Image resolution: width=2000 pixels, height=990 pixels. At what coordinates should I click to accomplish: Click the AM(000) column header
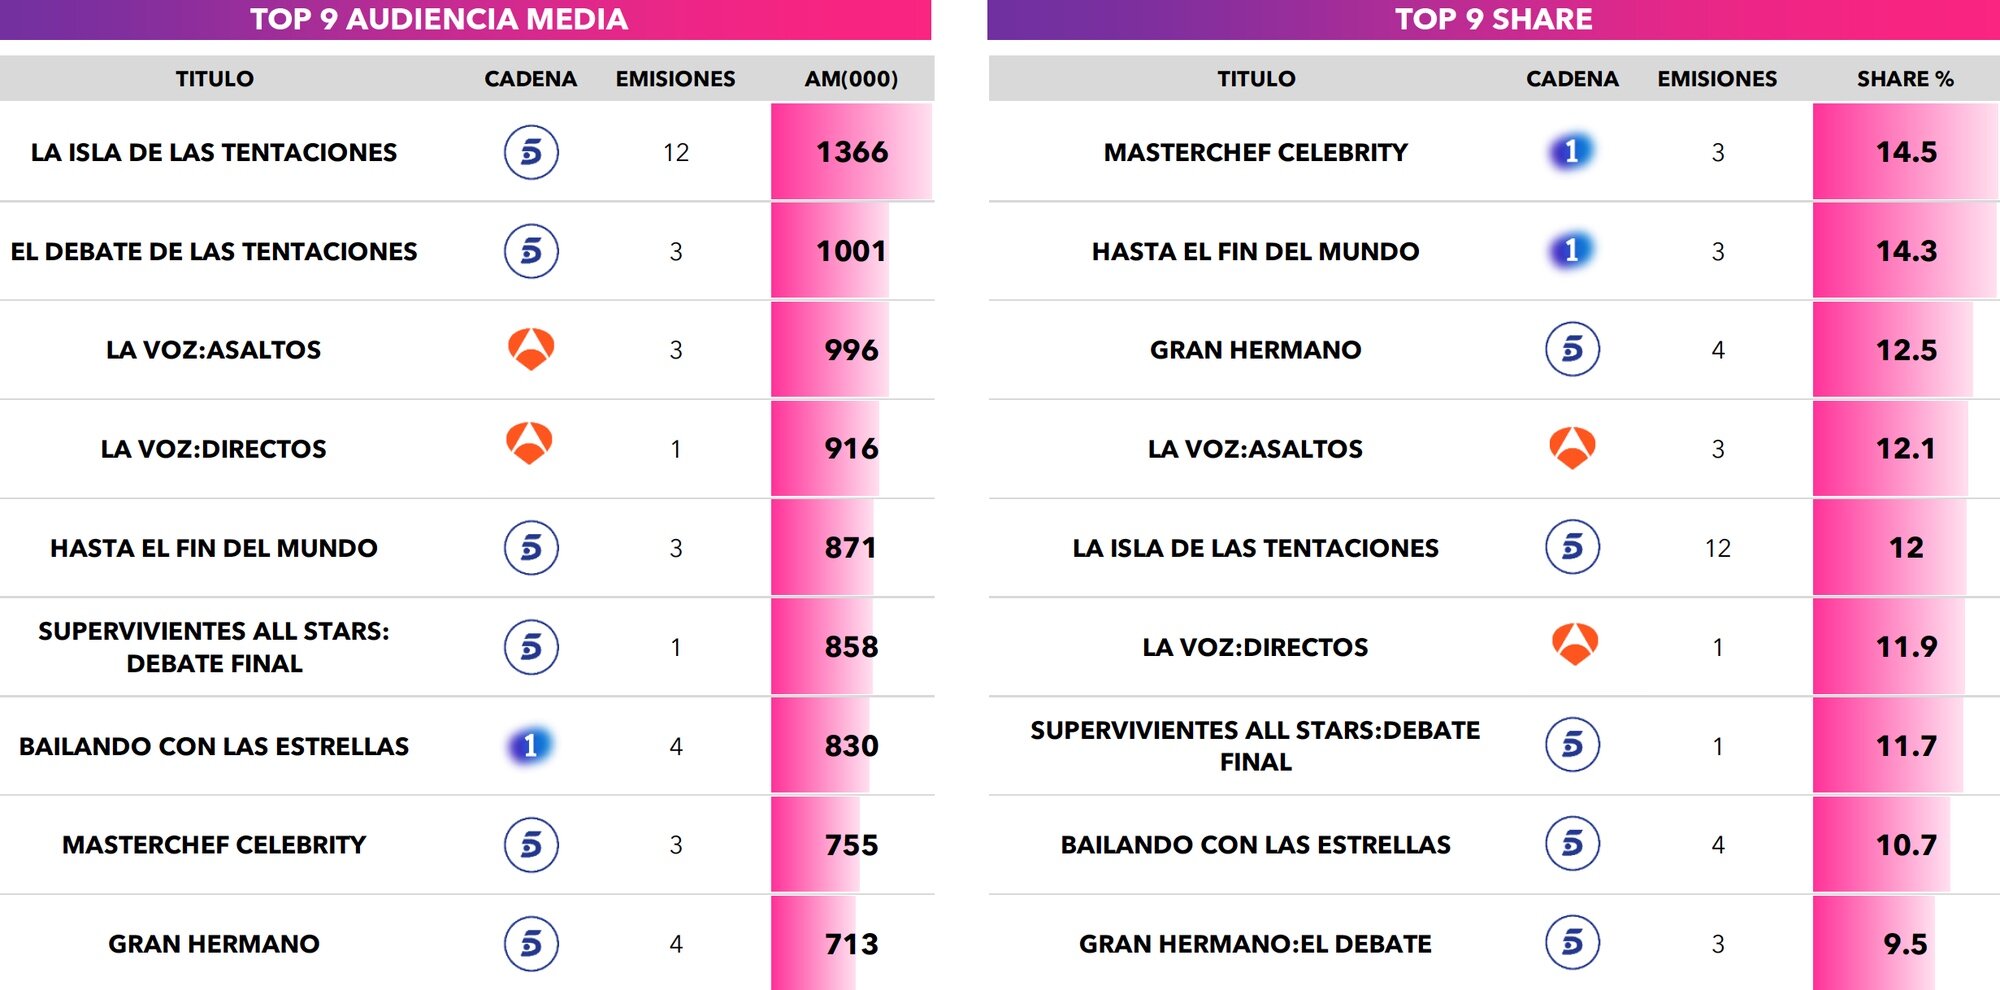[x=851, y=79]
